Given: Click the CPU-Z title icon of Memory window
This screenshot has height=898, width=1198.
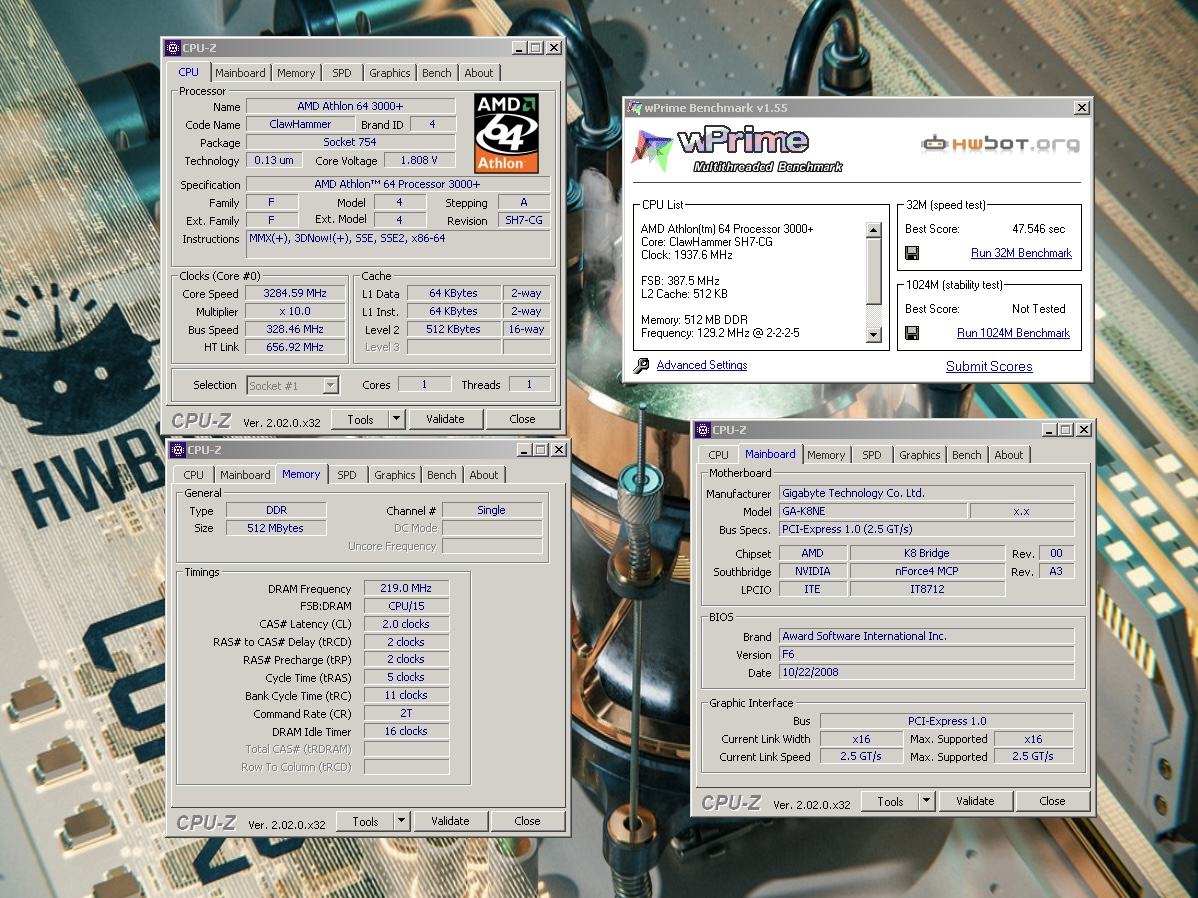Looking at the screenshot, I should click(x=178, y=449).
